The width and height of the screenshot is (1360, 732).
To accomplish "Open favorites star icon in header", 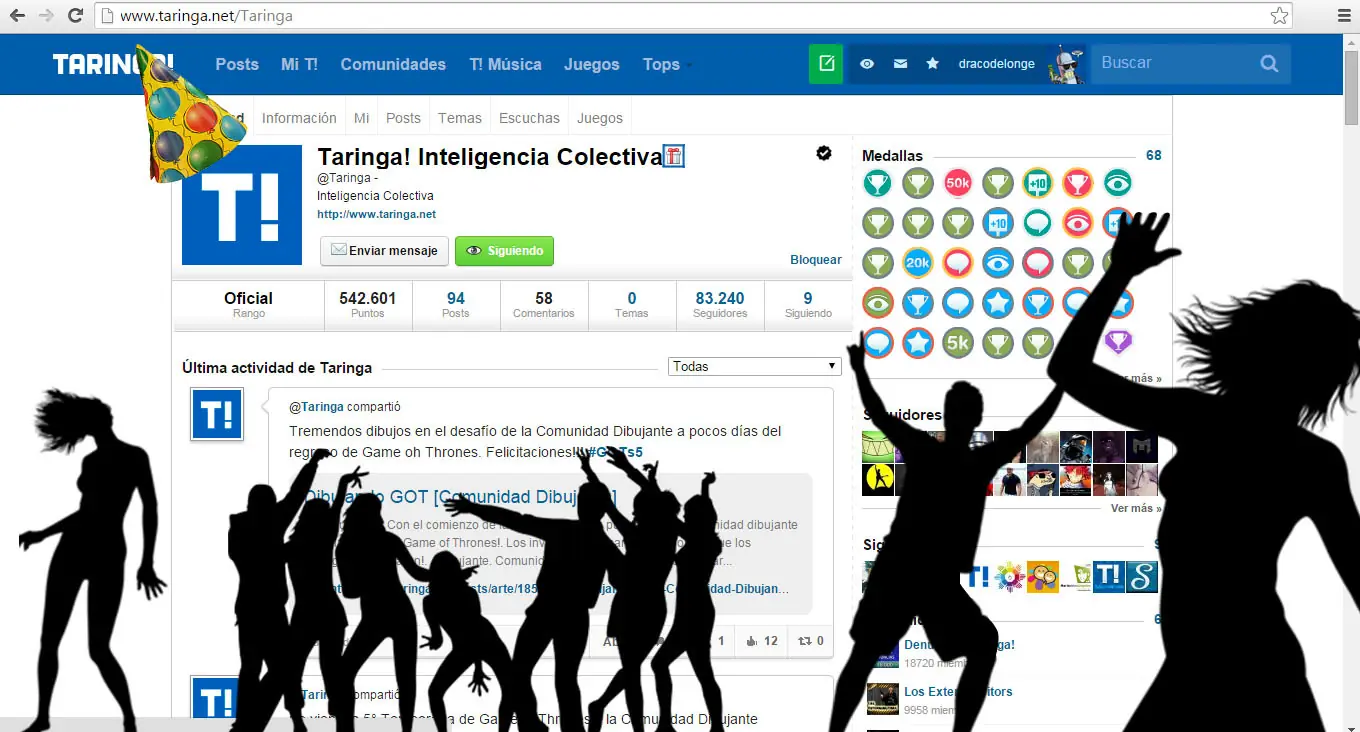I will tap(933, 64).
